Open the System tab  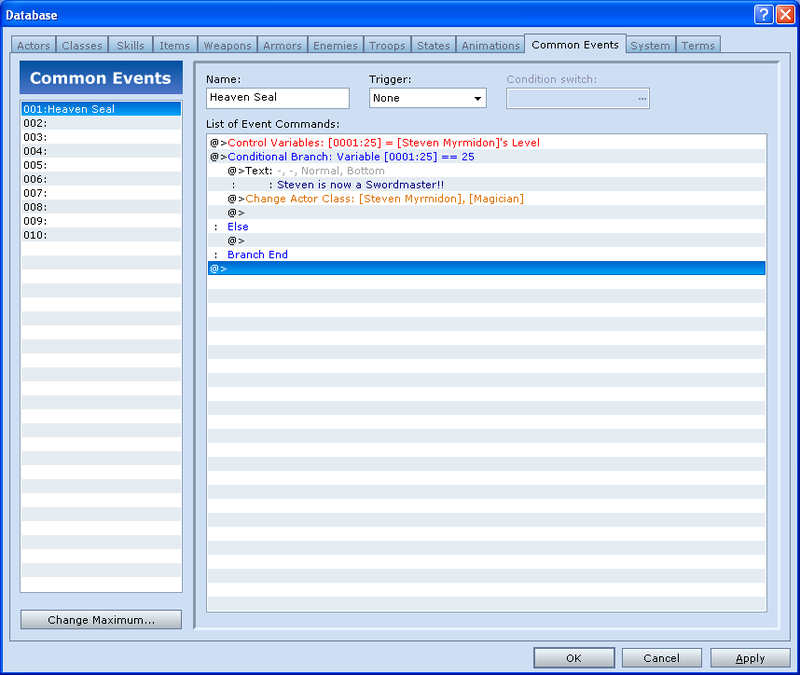(x=650, y=46)
